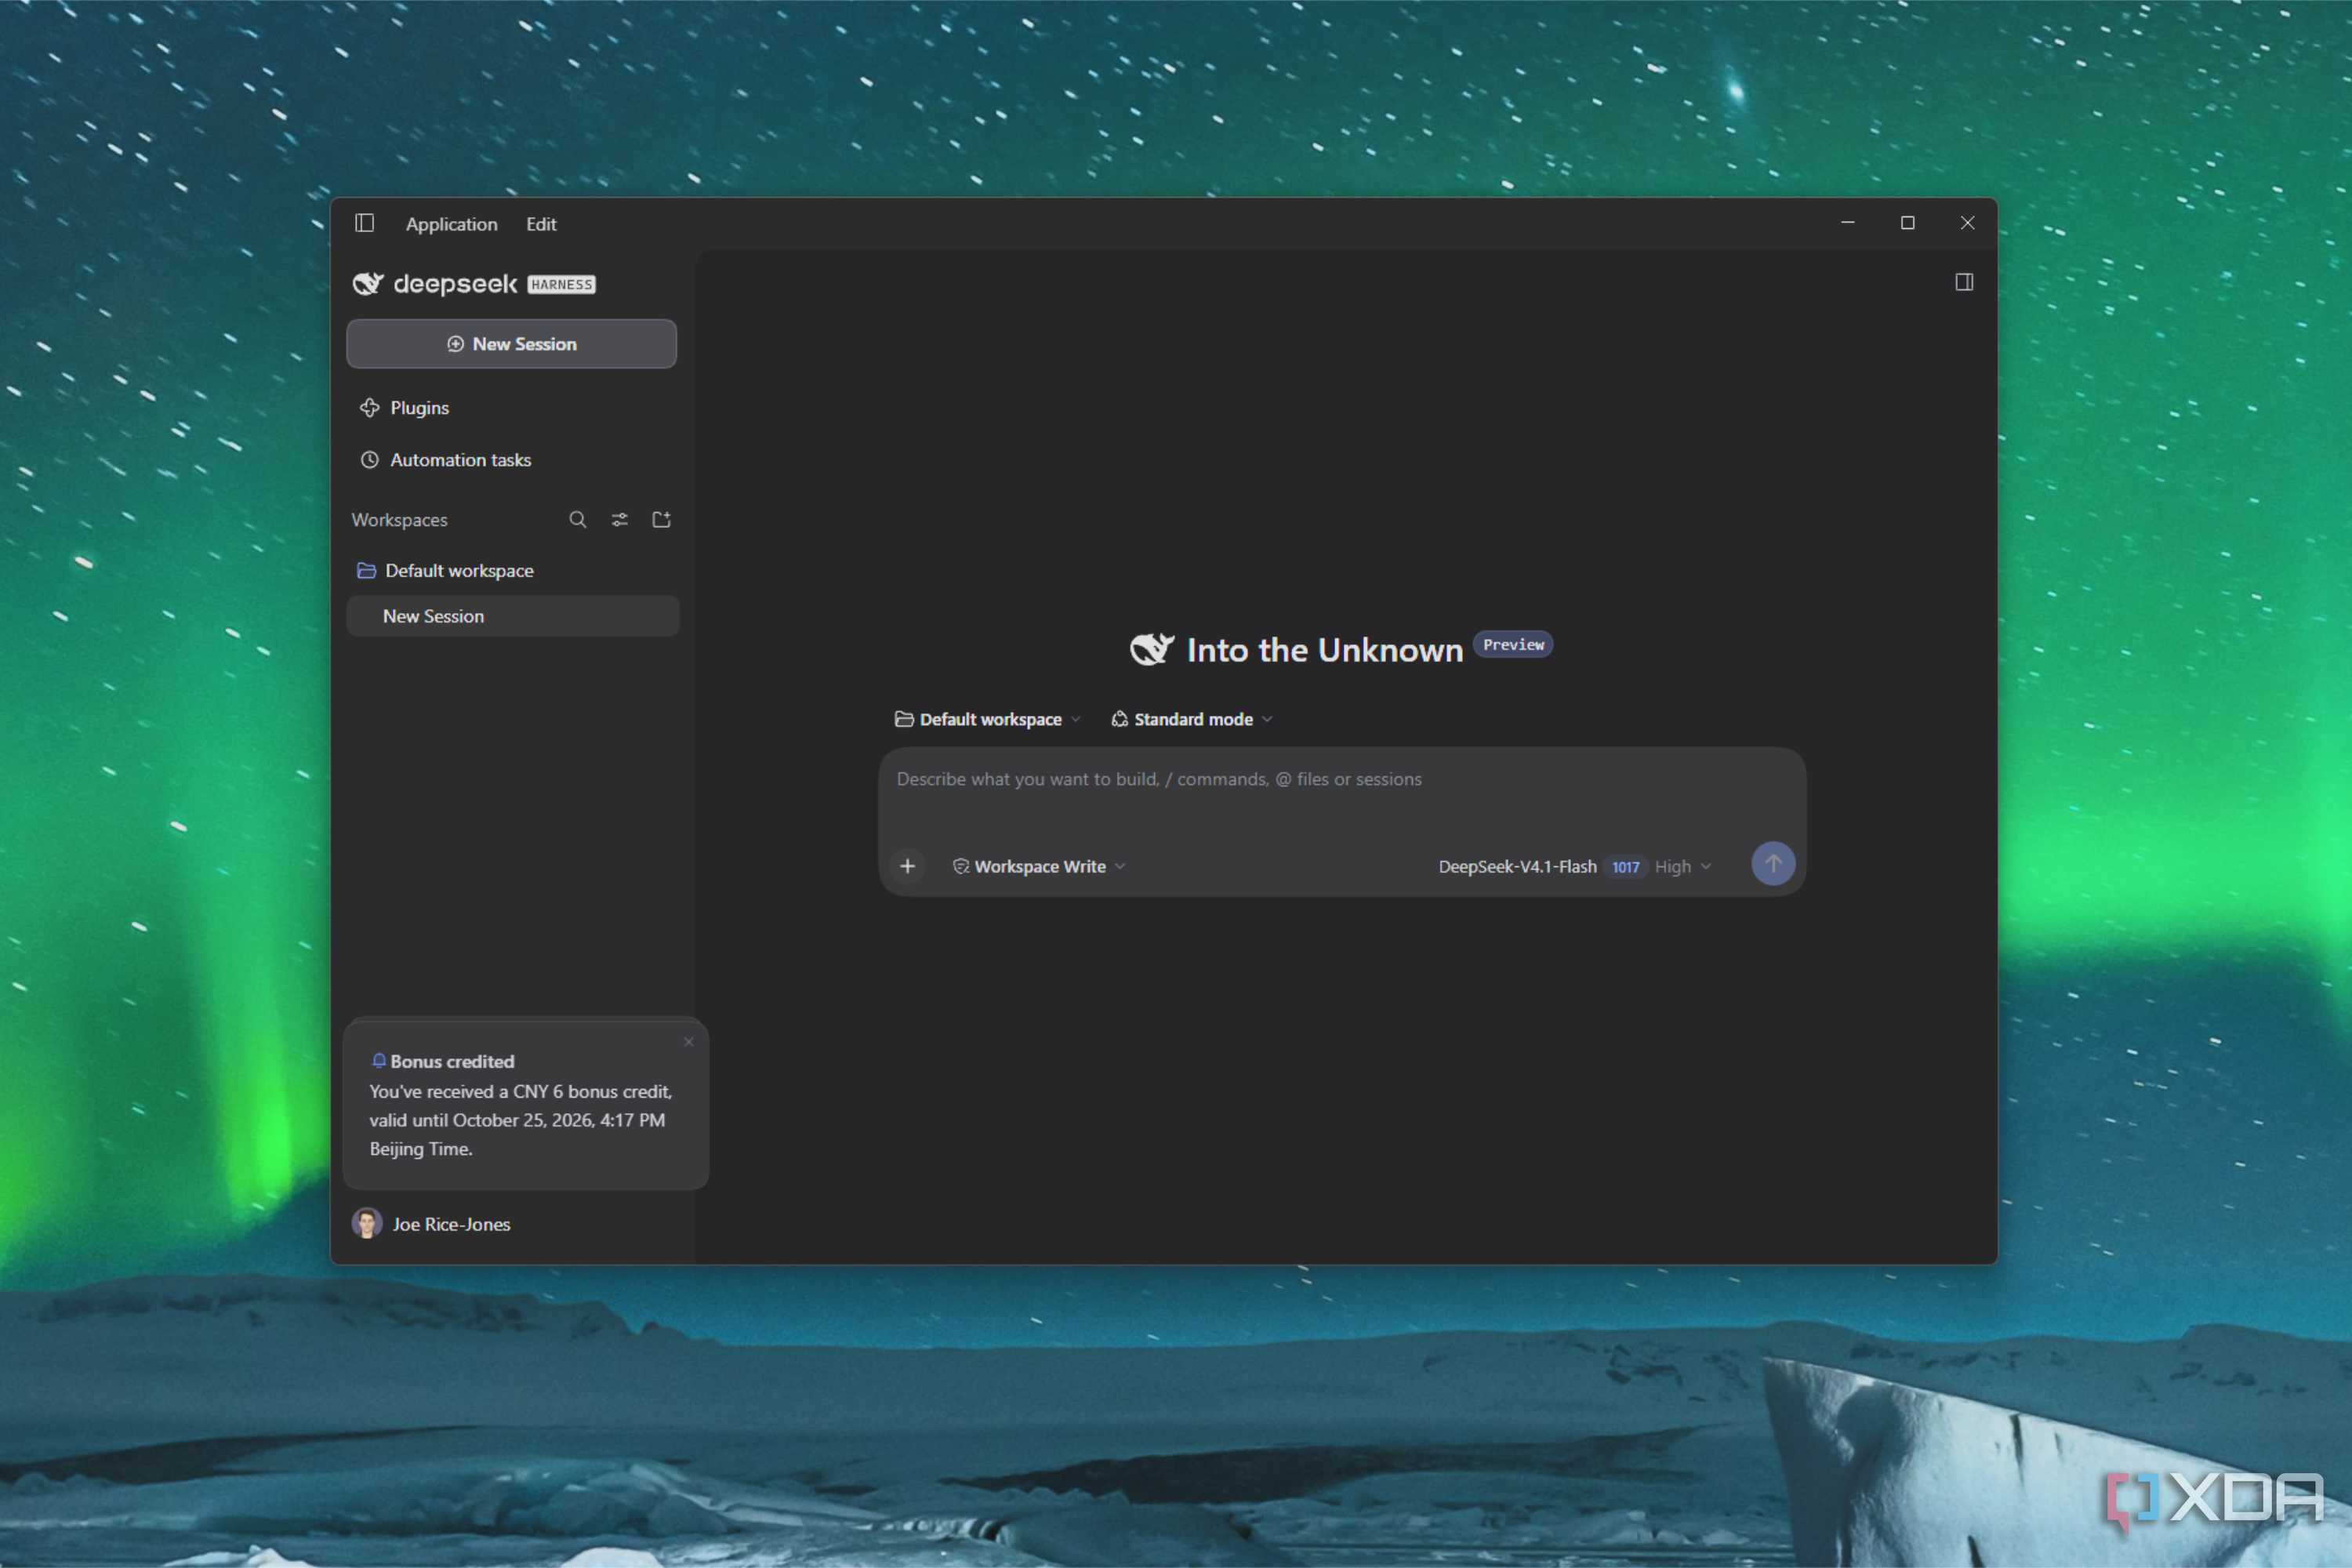Click the New Session button

[511, 344]
